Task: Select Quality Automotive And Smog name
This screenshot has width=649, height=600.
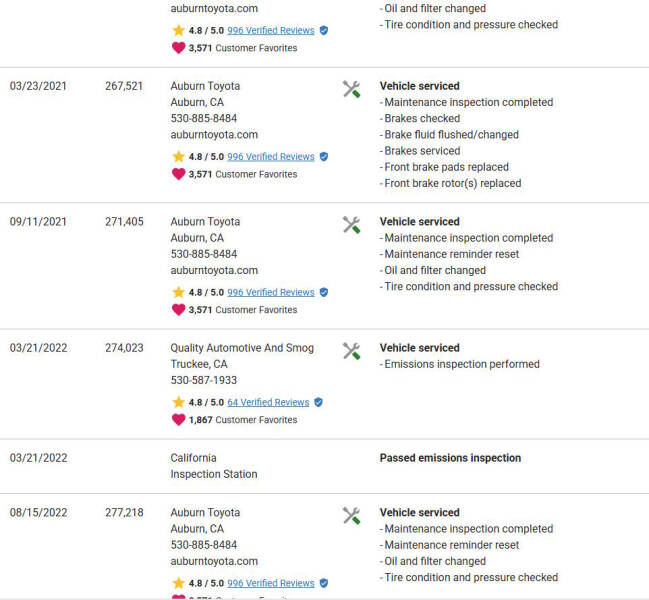Action: point(242,348)
